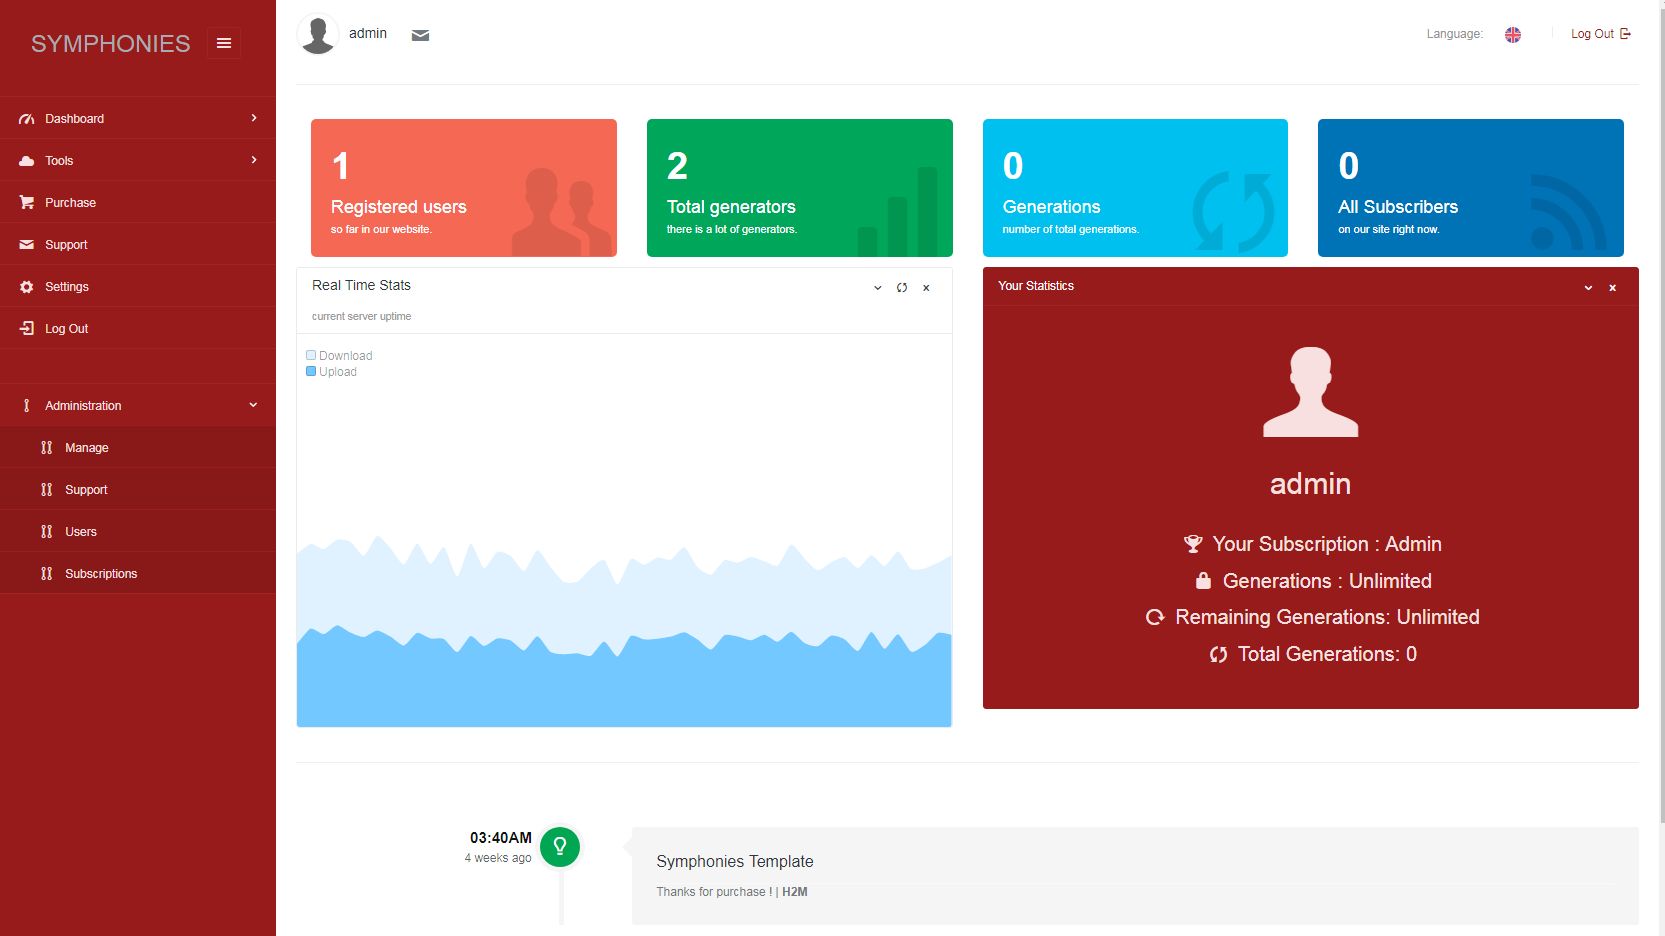Image resolution: width=1665 pixels, height=936 pixels.
Task: Click the UK flag language icon
Action: click(1512, 35)
